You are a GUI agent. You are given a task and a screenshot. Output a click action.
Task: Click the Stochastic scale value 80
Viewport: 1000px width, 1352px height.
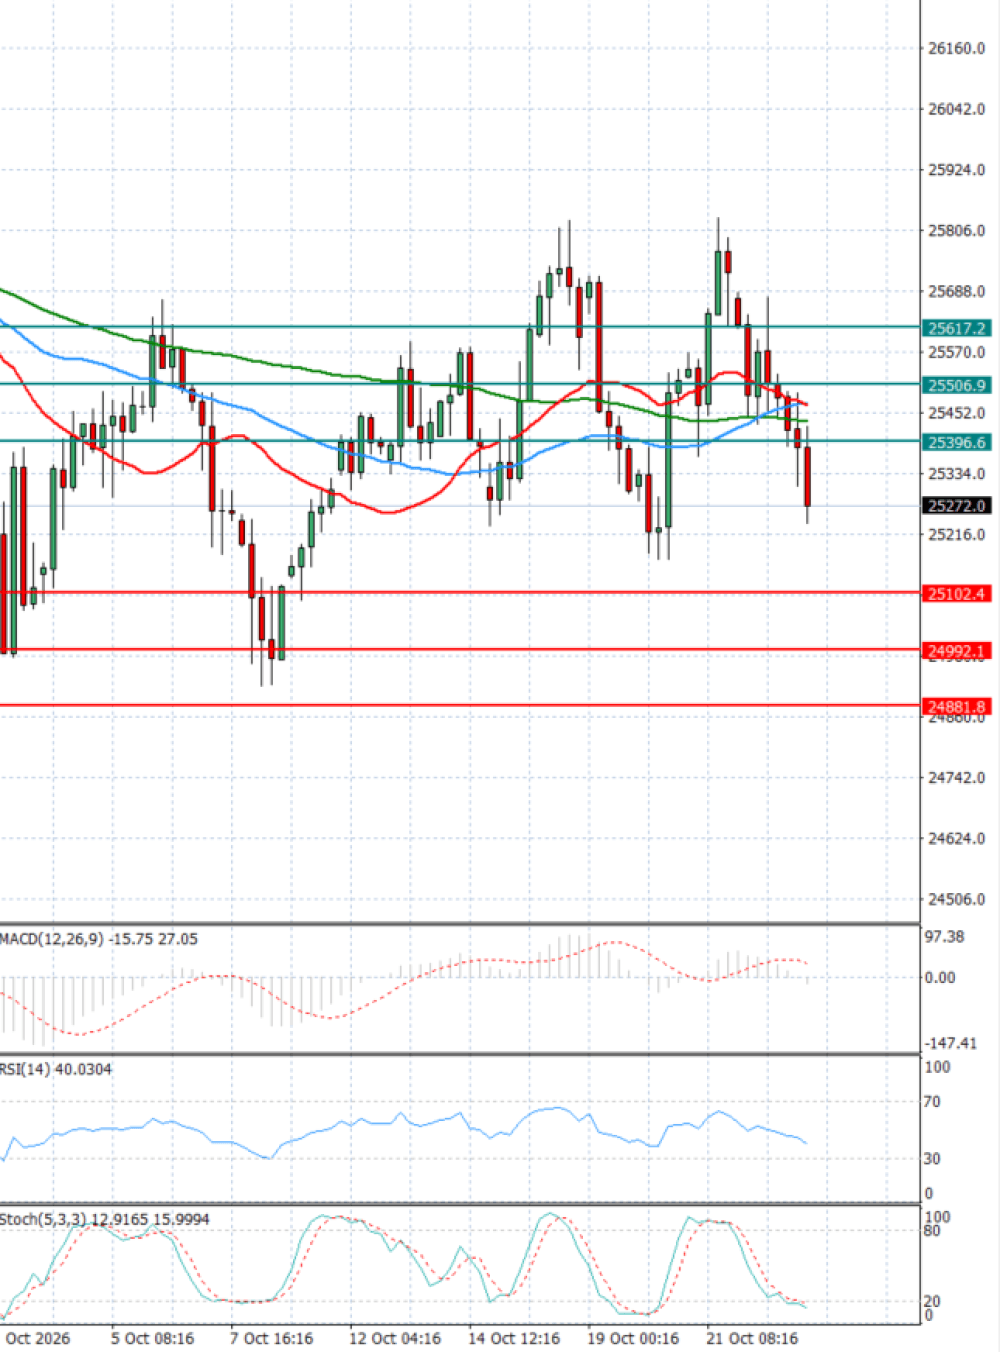click(932, 1231)
